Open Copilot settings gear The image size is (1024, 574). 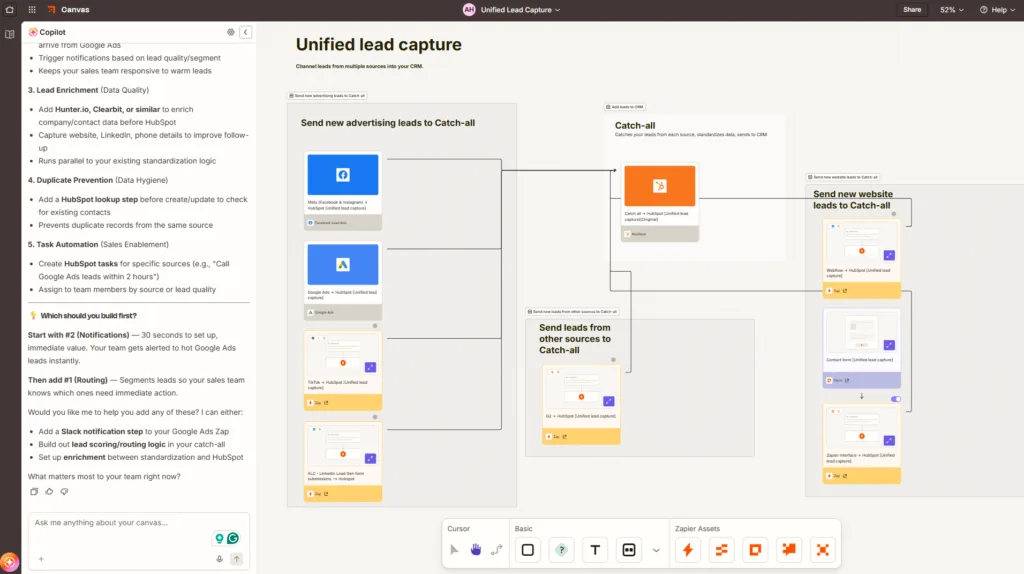click(231, 32)
